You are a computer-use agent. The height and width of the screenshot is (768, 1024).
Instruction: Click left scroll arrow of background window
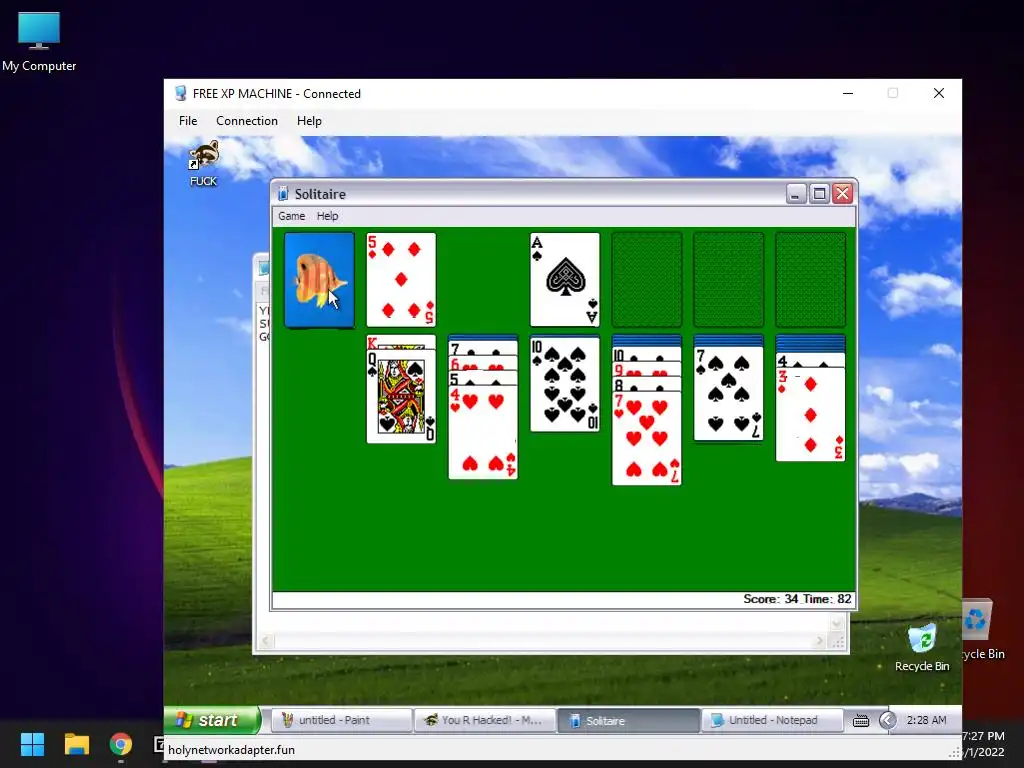click(265, 642)
